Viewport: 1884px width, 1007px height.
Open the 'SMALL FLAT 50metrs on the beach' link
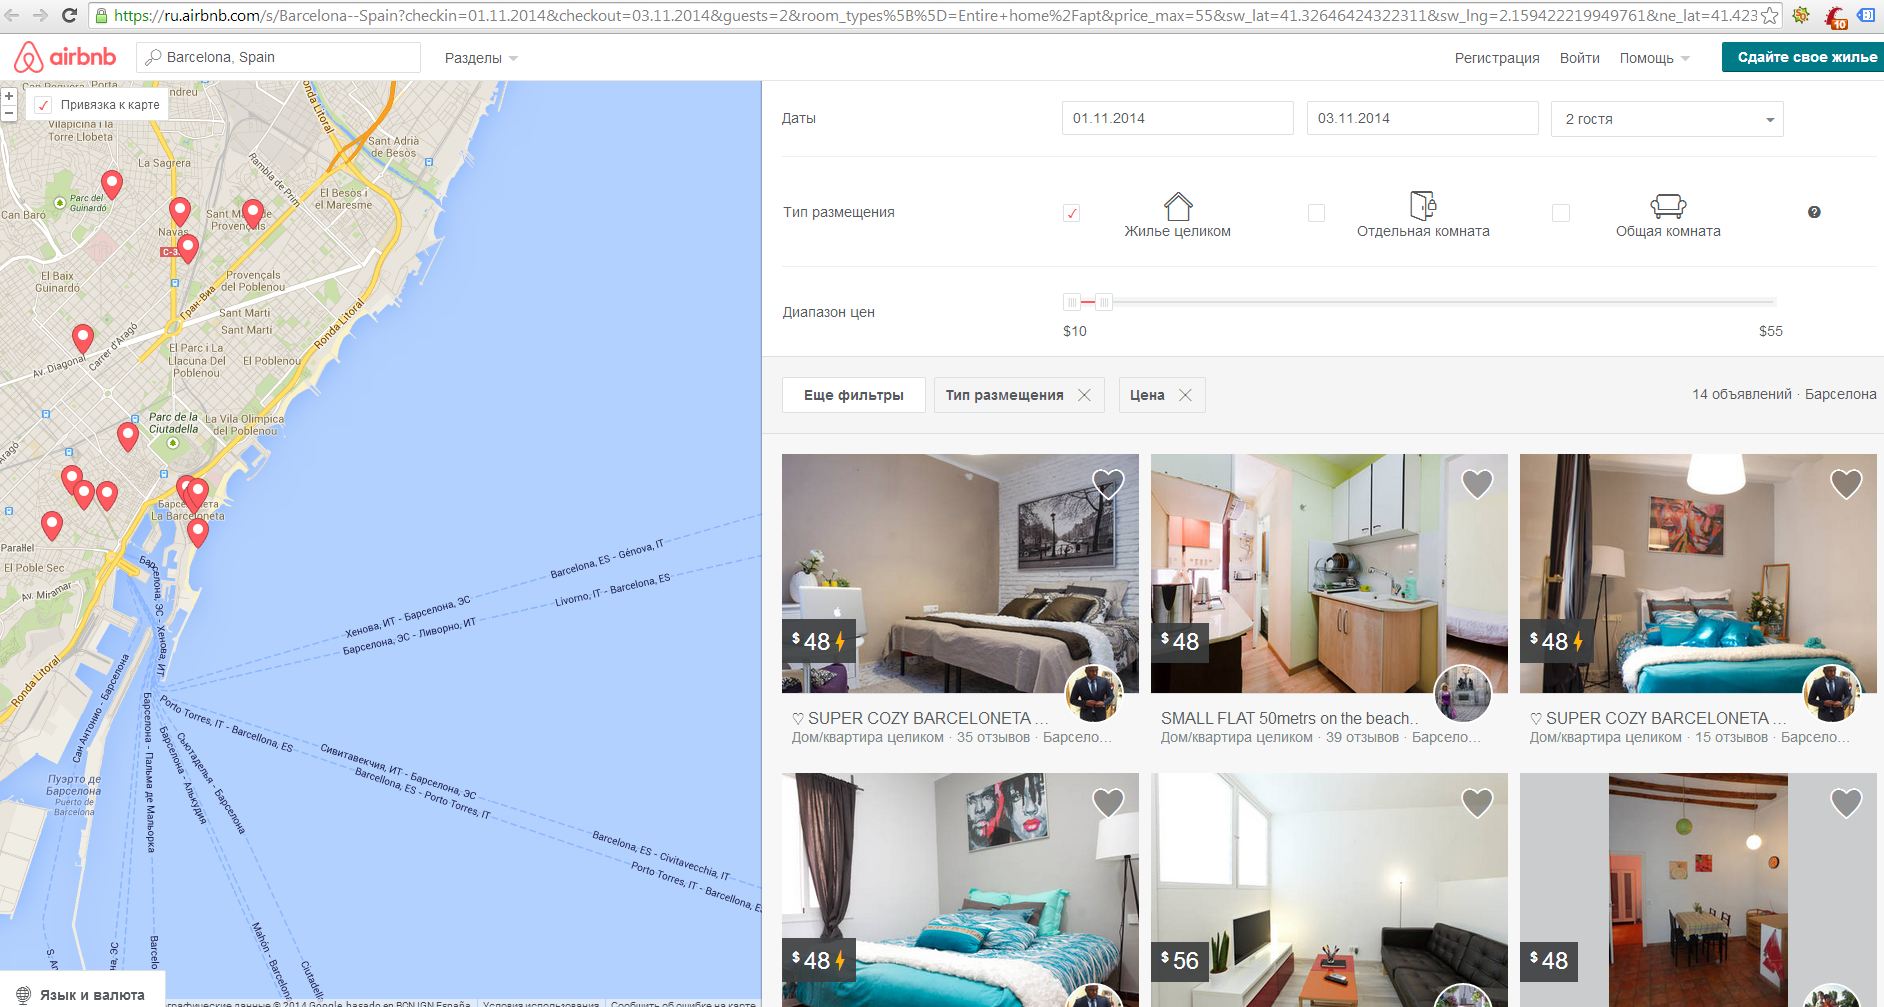[1289, 718]
